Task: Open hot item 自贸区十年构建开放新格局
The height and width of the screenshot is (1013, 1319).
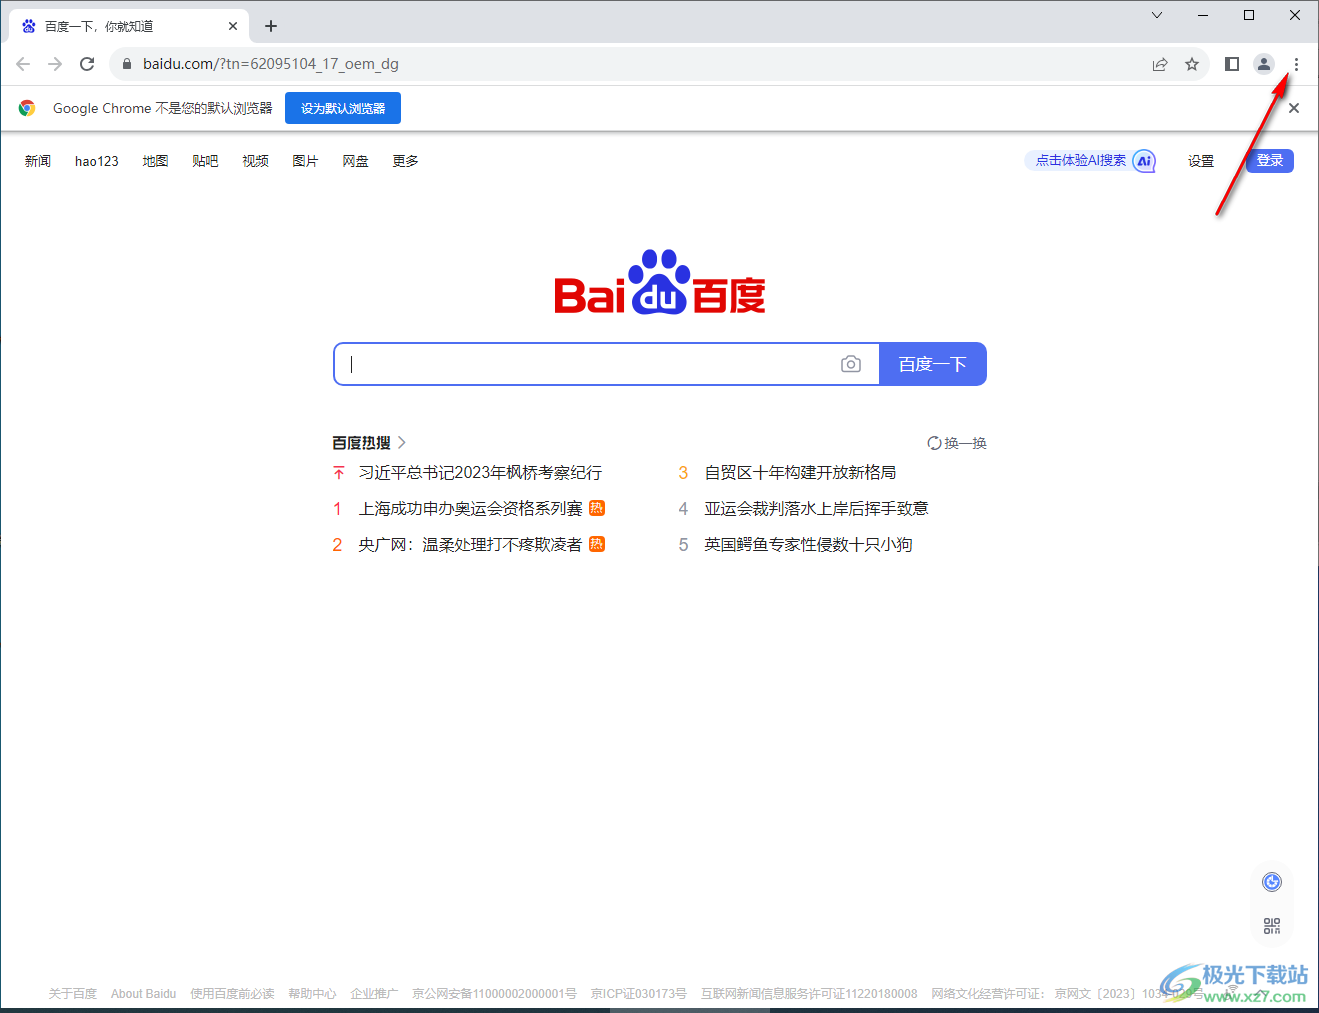Action: point(800,473)
